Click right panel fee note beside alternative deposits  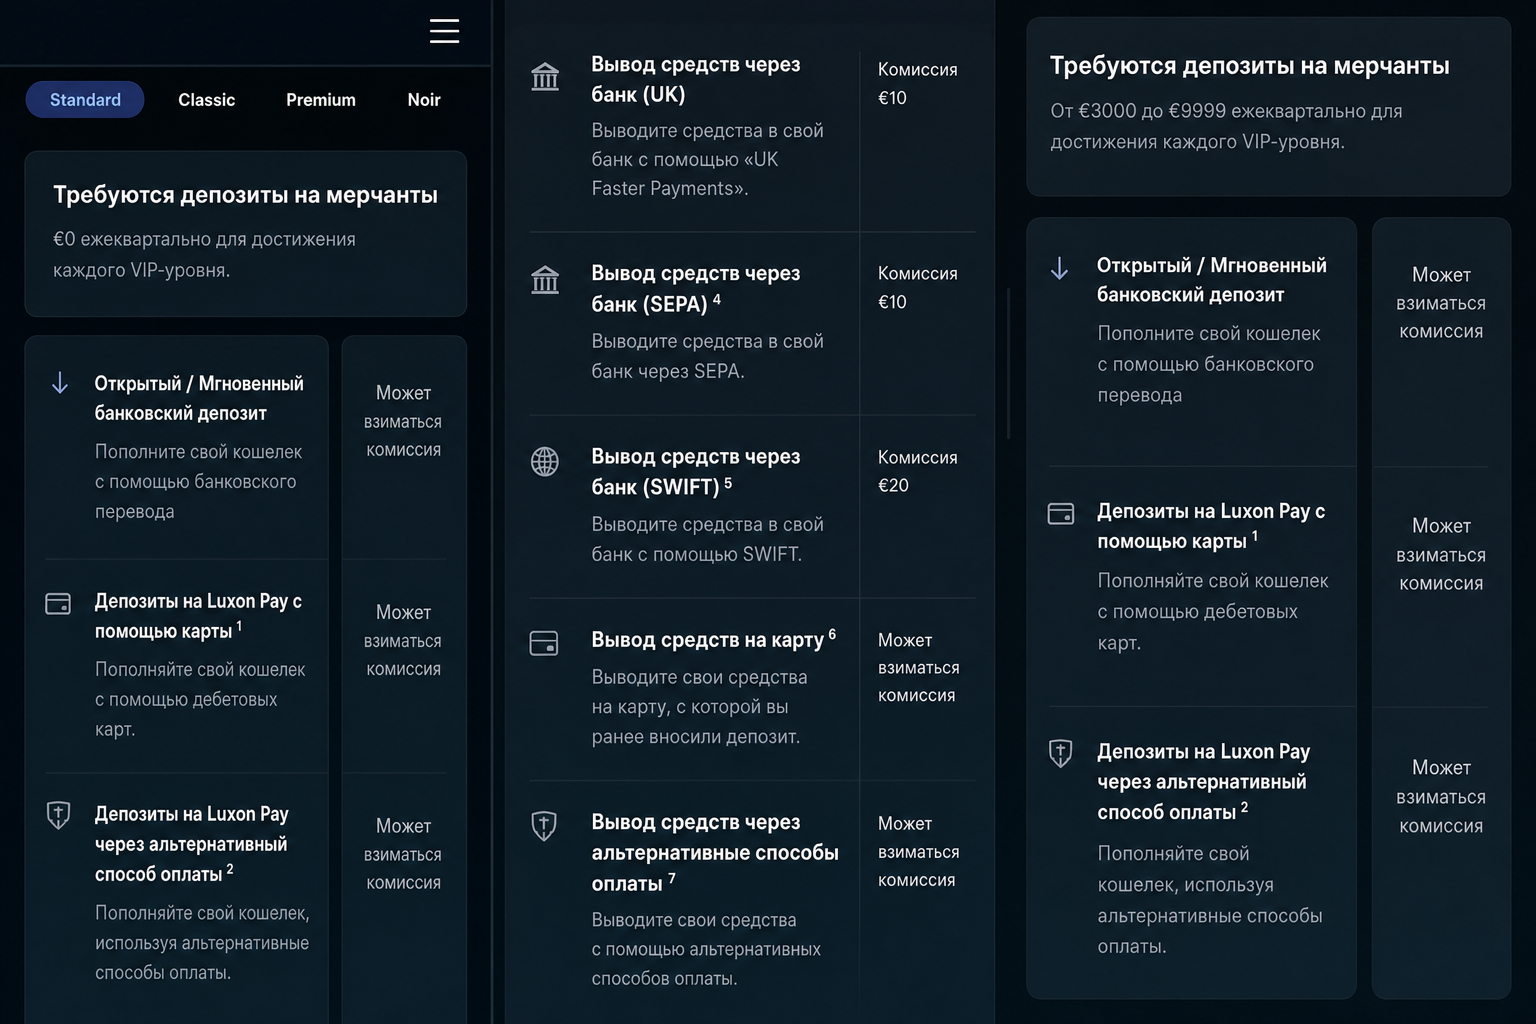pyautogui.click(x=1441, y=796)
